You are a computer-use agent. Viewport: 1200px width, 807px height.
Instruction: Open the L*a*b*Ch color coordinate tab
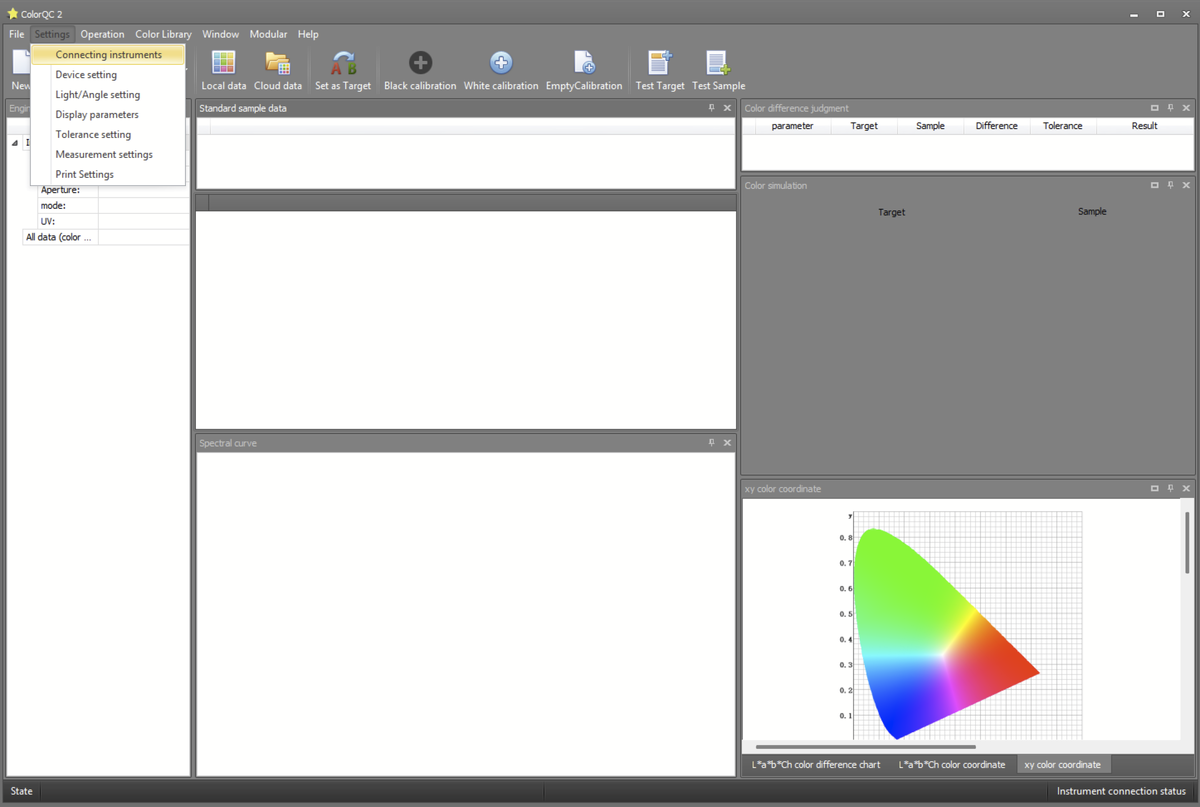pyautogui.click(x=951, y=765)
